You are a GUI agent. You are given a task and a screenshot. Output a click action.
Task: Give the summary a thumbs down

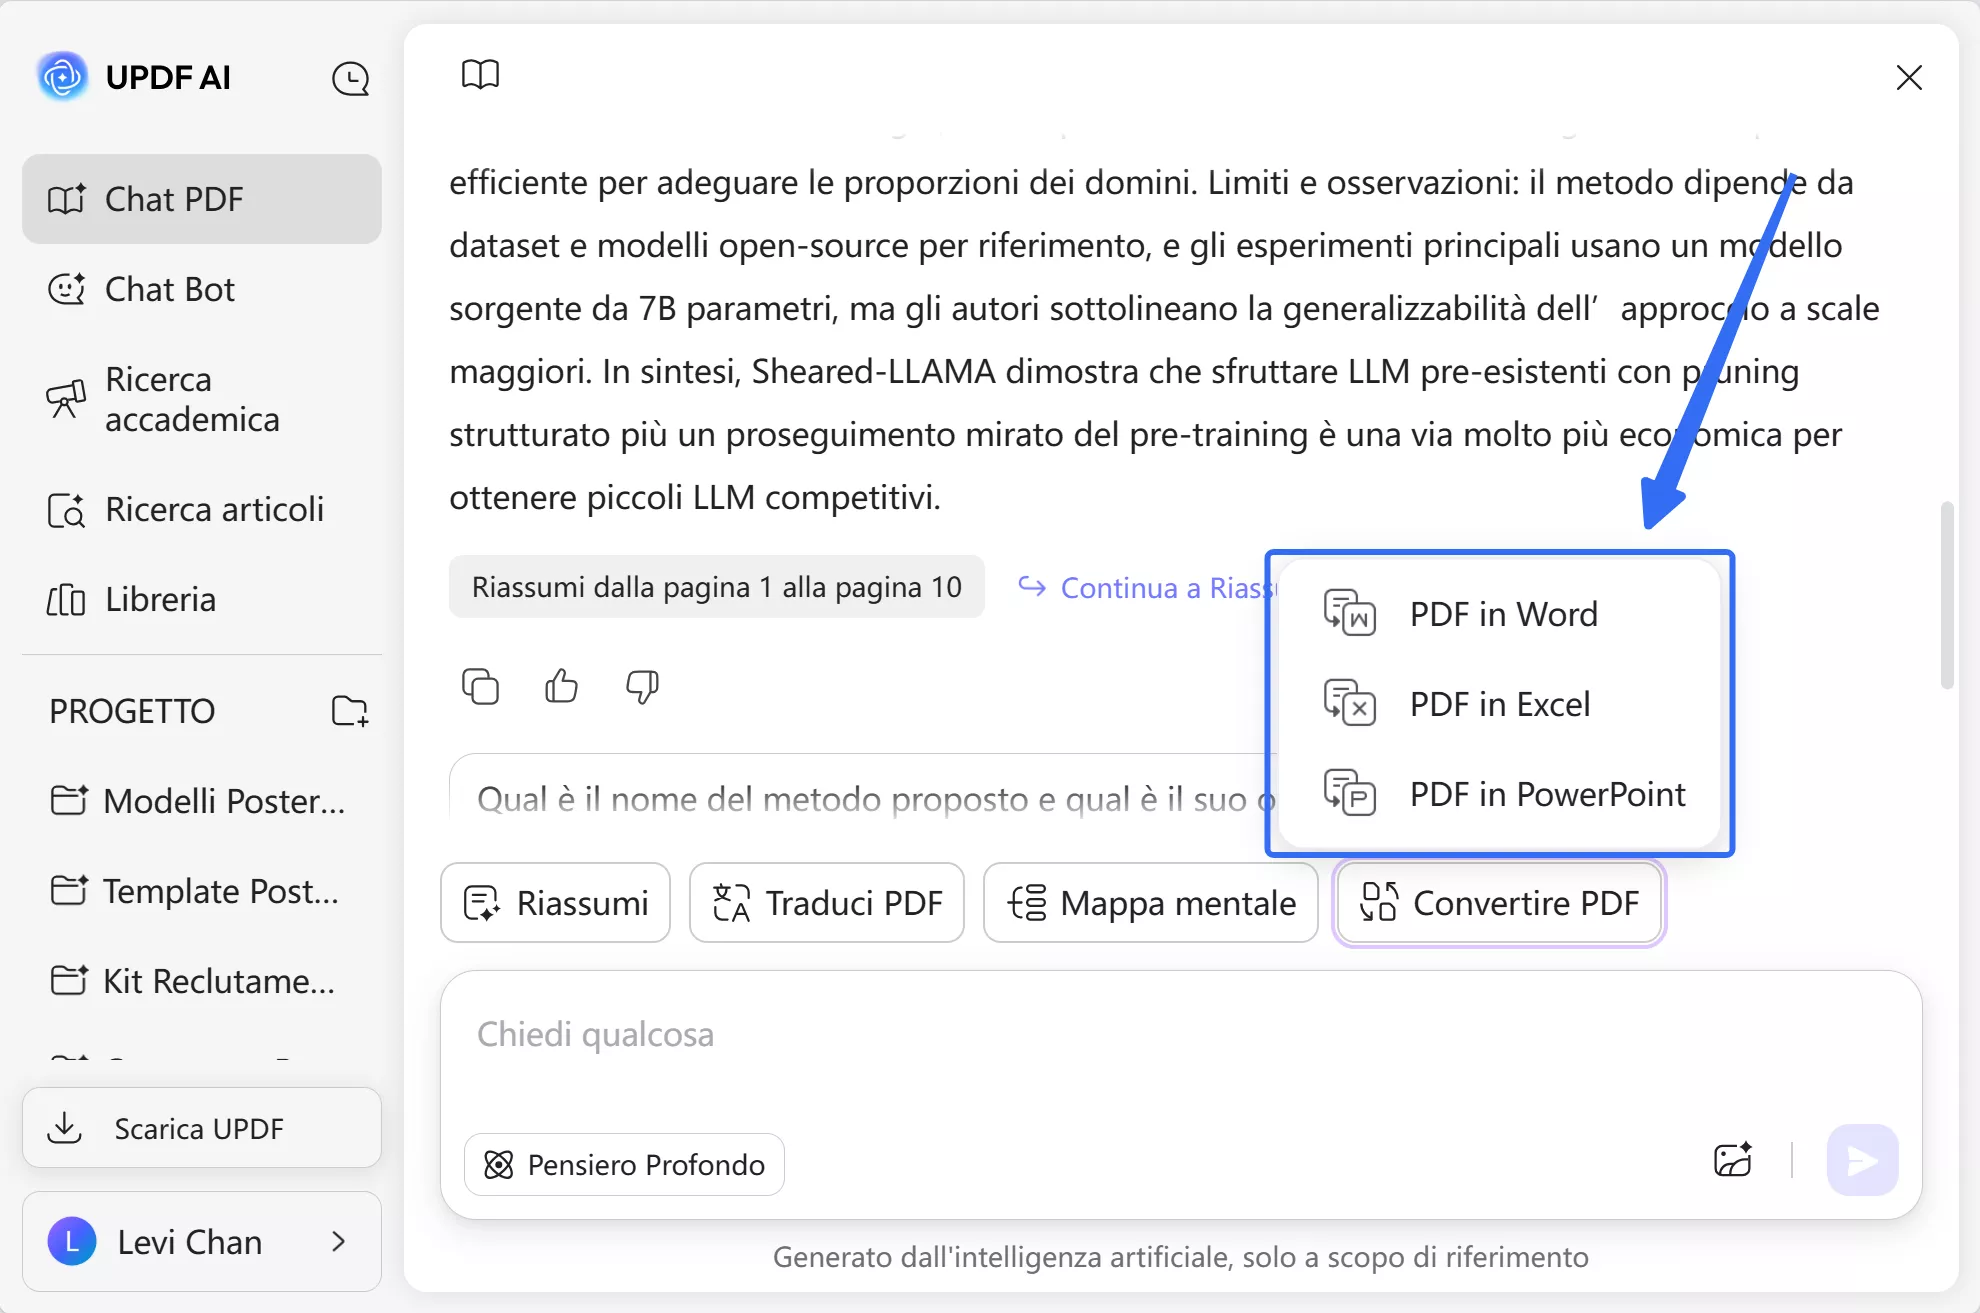(x=641, y=687)
